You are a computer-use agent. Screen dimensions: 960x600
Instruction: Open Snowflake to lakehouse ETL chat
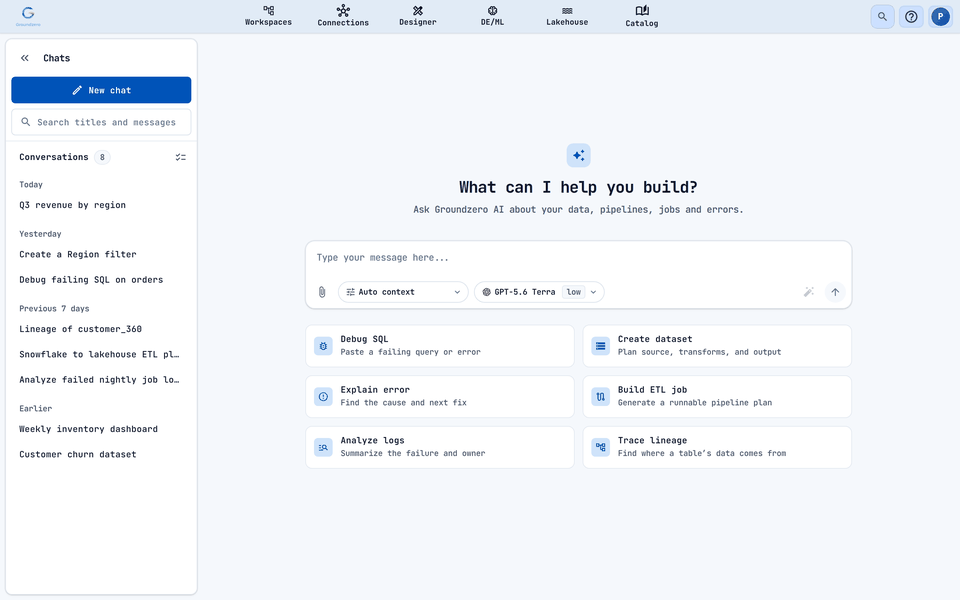tap(101, 354)
